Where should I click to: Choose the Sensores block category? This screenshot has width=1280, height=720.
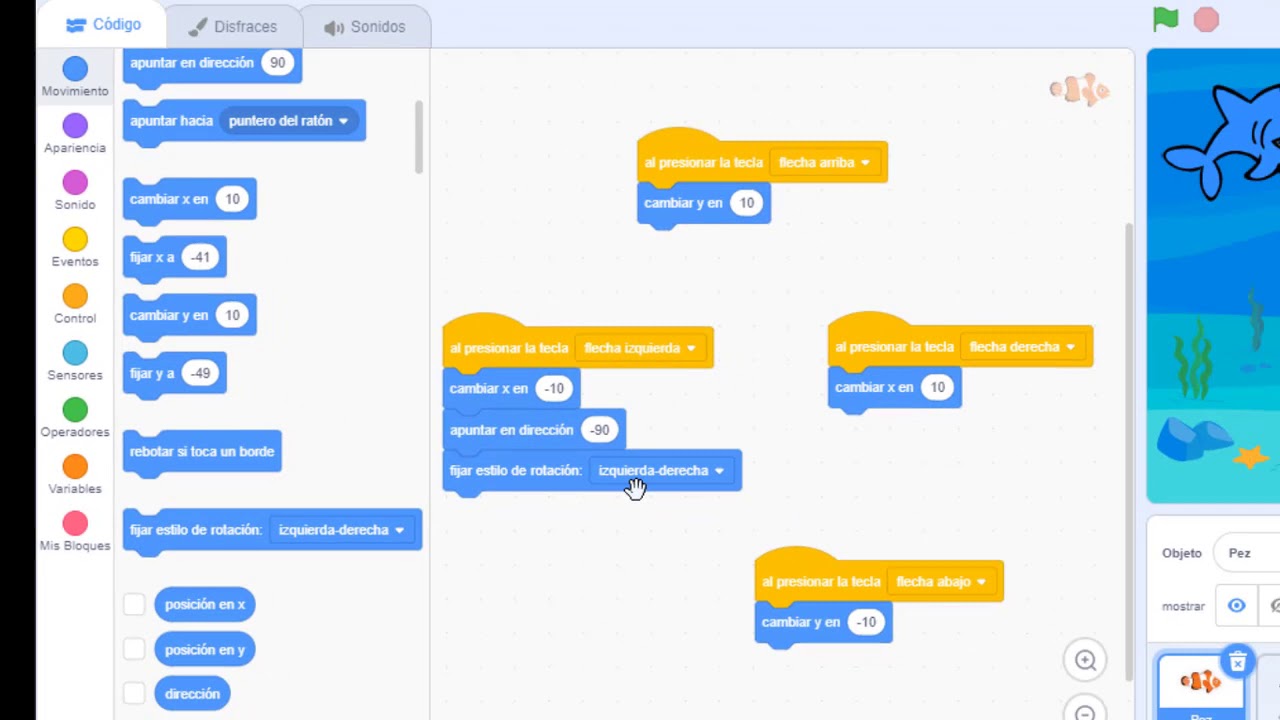click(x=75, y=362)
